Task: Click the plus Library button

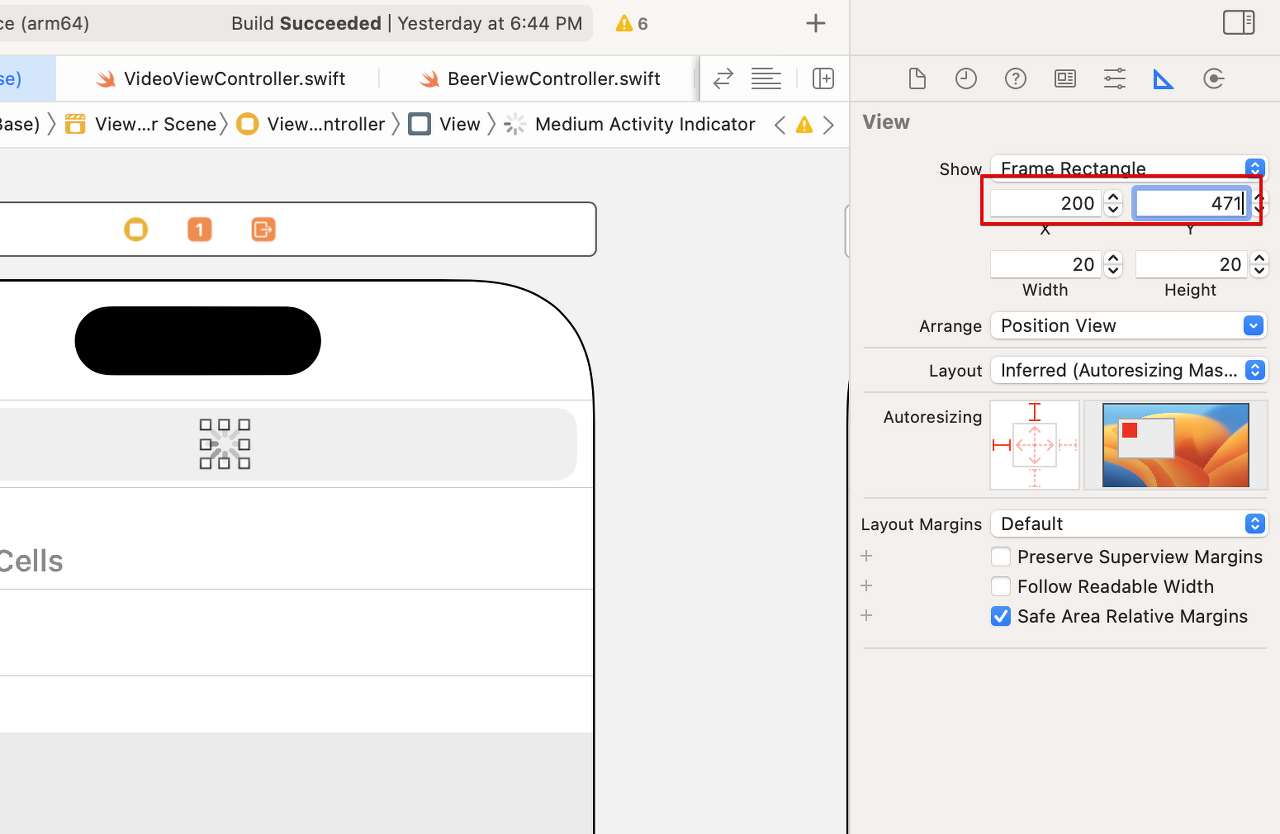Action: 816,23
